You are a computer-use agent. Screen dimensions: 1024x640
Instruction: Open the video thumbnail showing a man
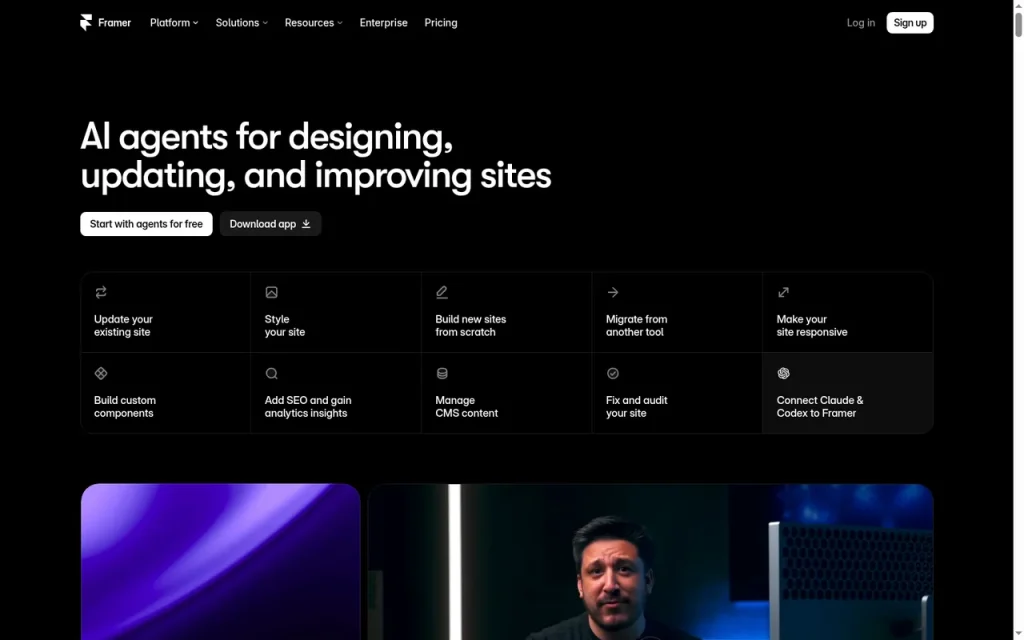point(651,562)
